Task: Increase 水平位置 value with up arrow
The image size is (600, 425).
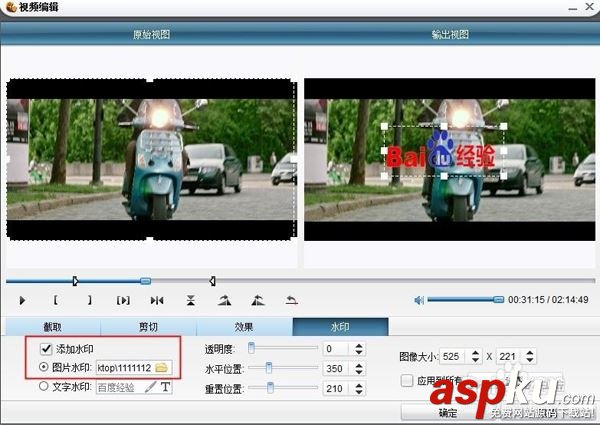Action: click(359, 365)
